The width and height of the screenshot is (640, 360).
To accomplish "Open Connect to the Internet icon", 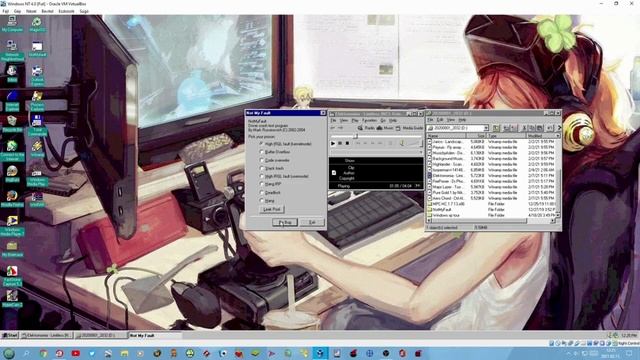I will pos(12,151).
